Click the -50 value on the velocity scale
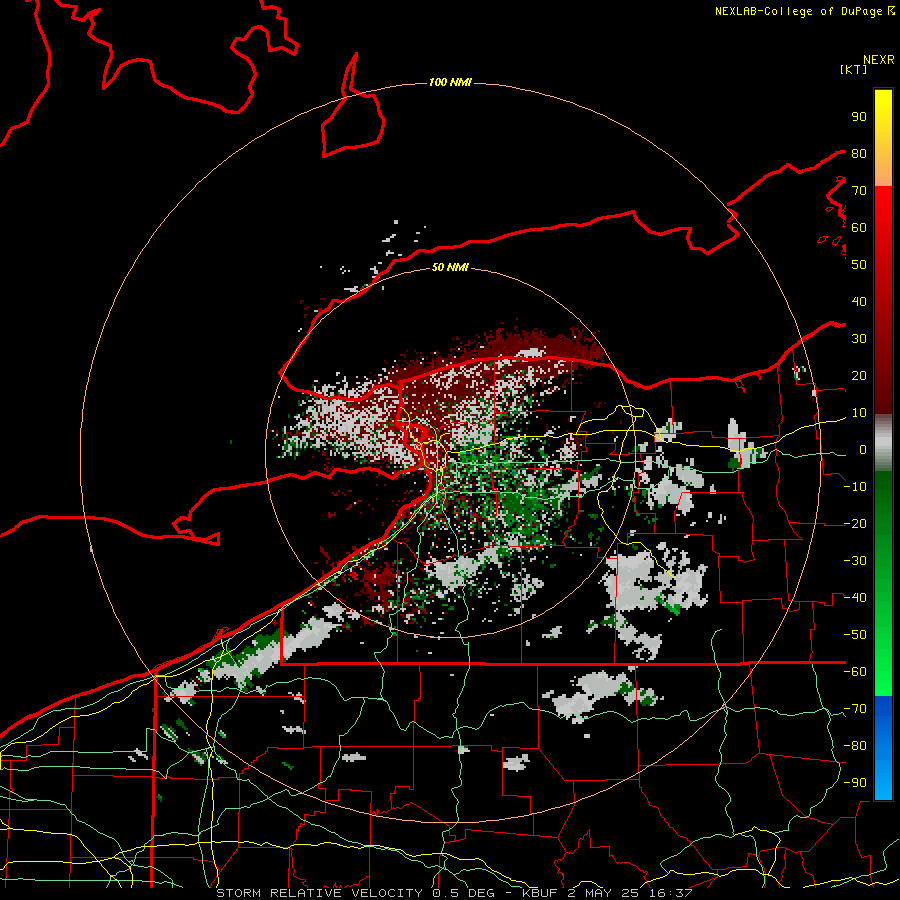900x900 pixels. coord(855,635)
